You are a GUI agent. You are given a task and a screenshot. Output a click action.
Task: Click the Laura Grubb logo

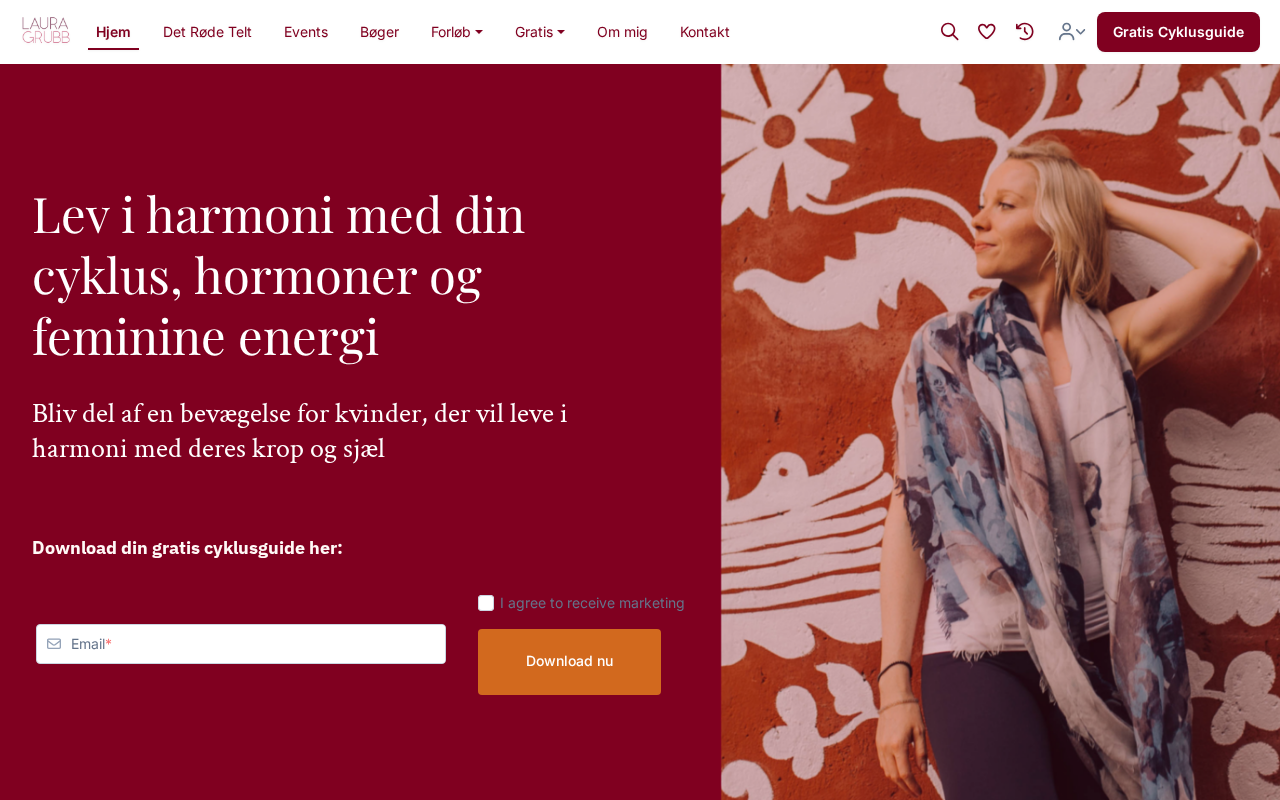pyautogui.click(x=46, y=31)
